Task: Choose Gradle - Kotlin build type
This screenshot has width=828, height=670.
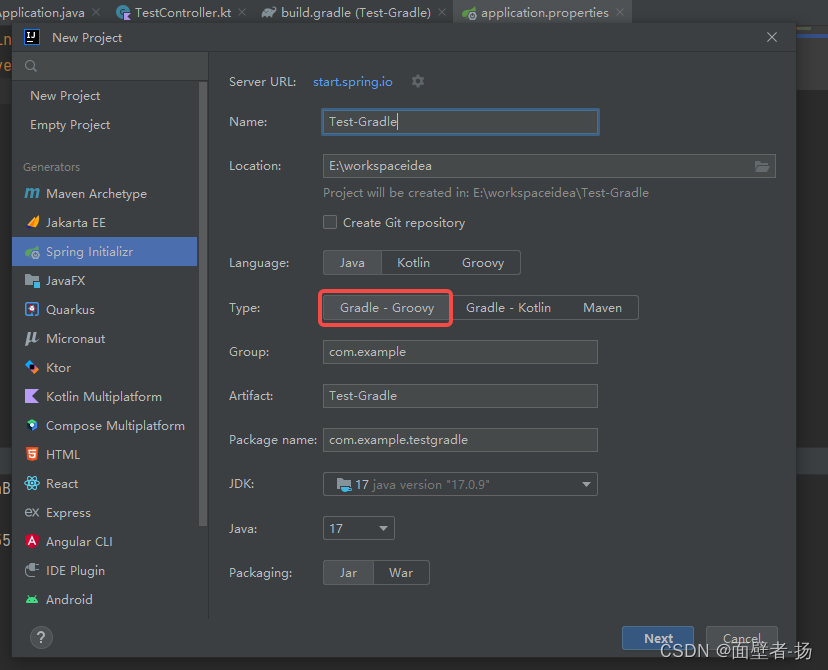Action: coord(508,308)
